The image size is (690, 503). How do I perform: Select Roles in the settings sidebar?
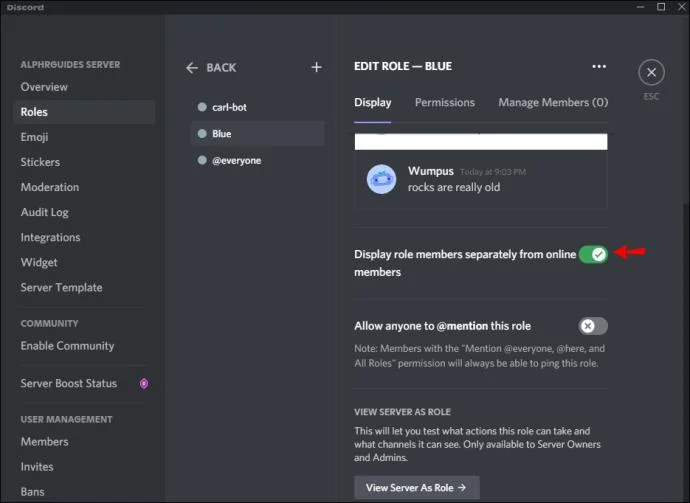point(84,112)
